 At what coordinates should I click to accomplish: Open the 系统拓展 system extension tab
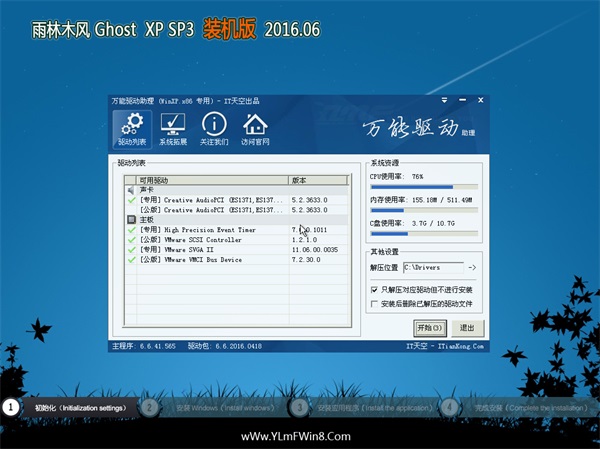tap(173, 129)
